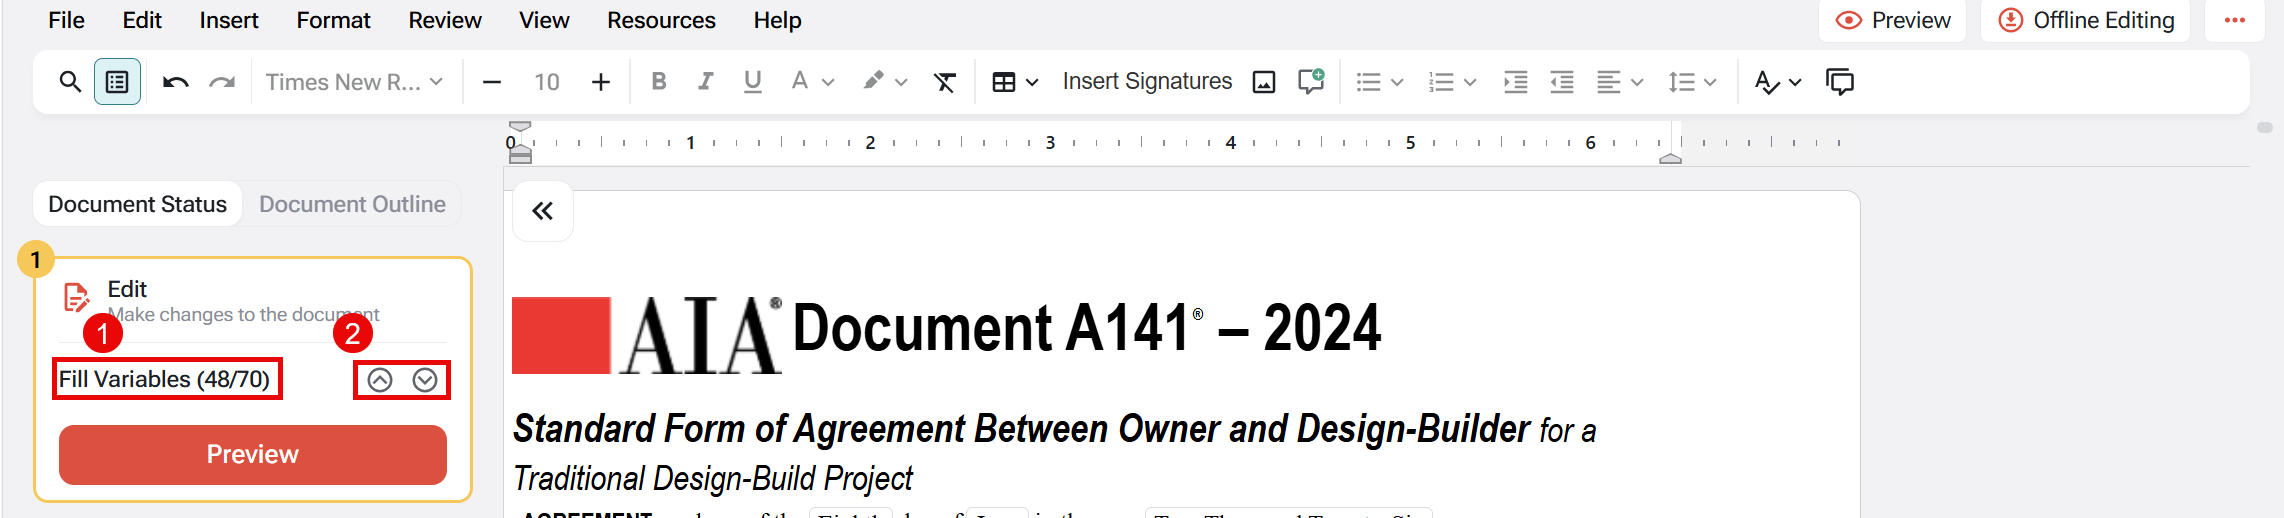Open the three-dot more options menu
Image resolution: width=2284 pixels, height=518 pixels.
2235,20
